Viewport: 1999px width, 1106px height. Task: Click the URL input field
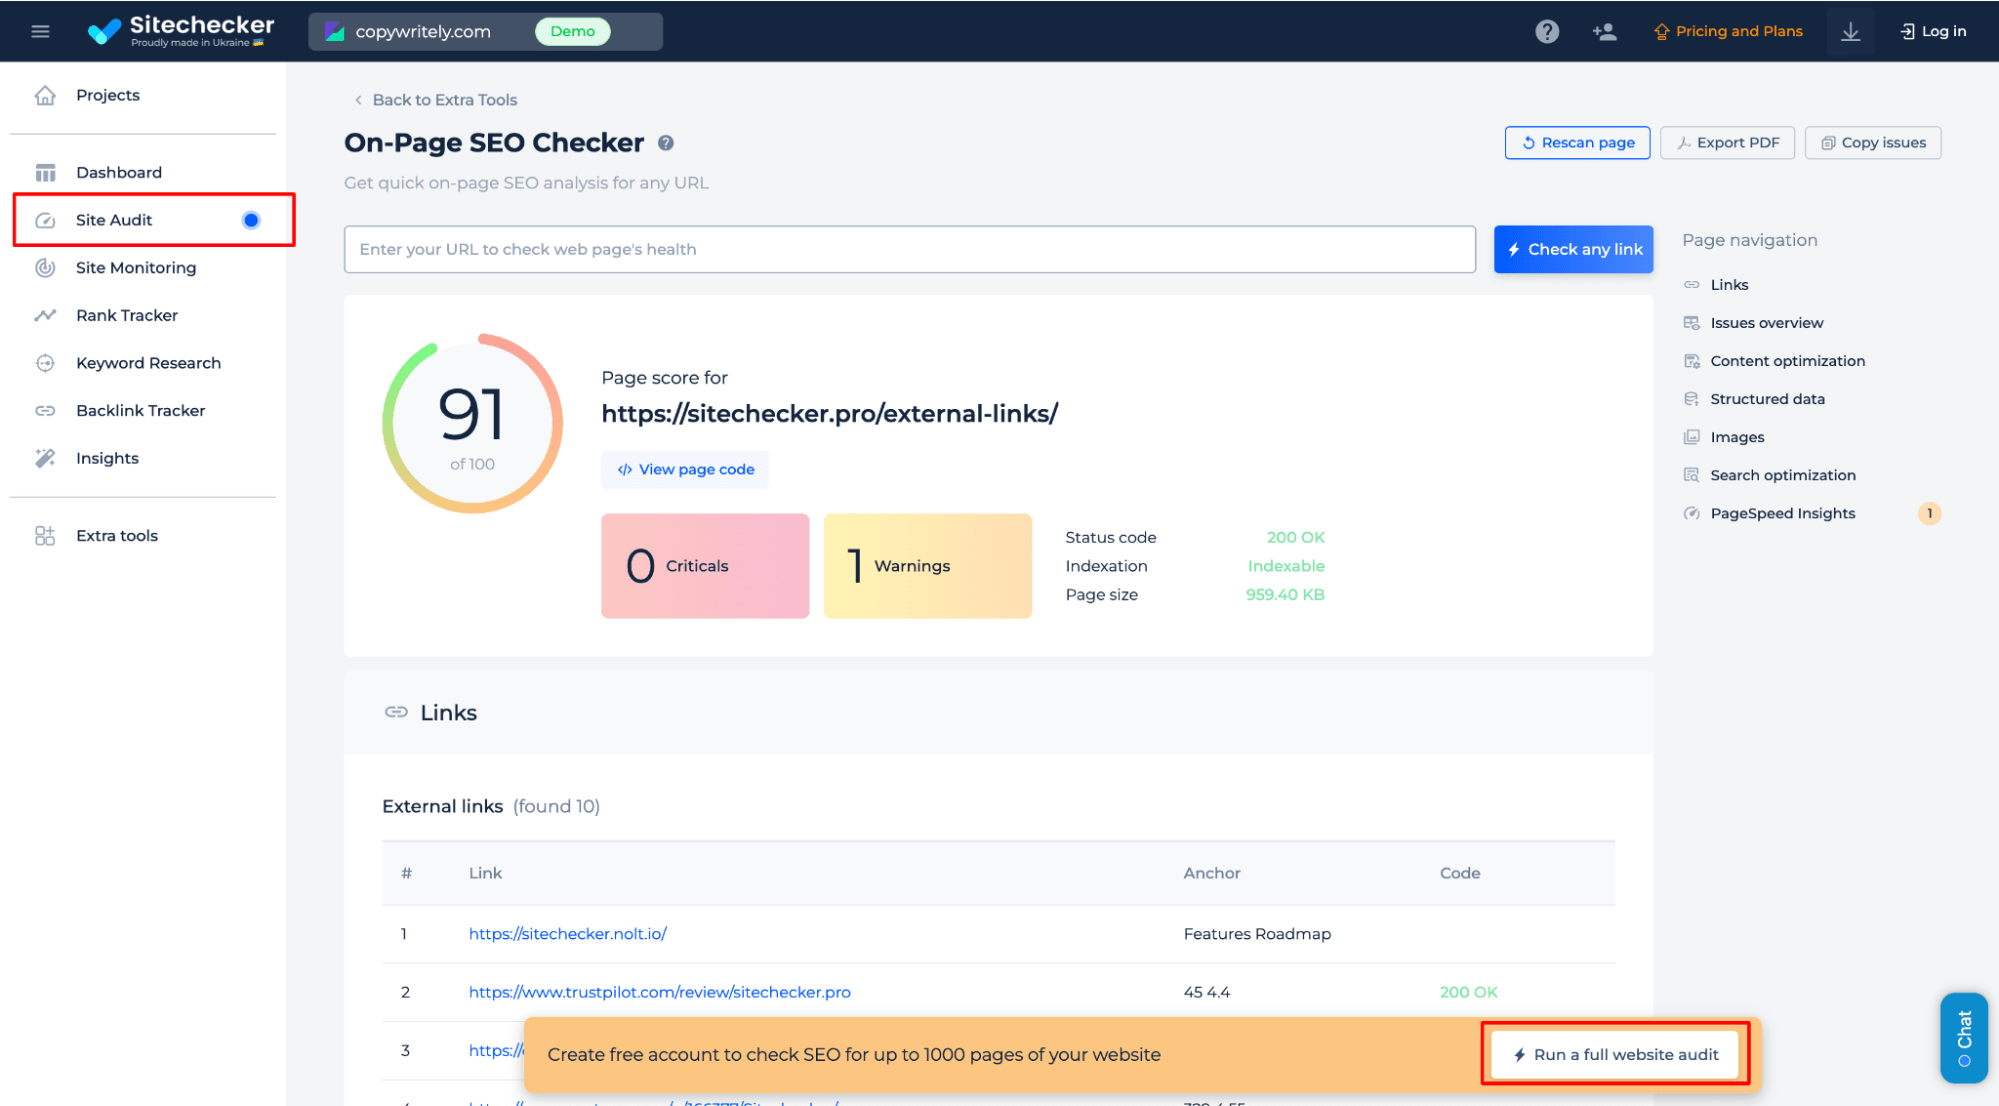909,249
